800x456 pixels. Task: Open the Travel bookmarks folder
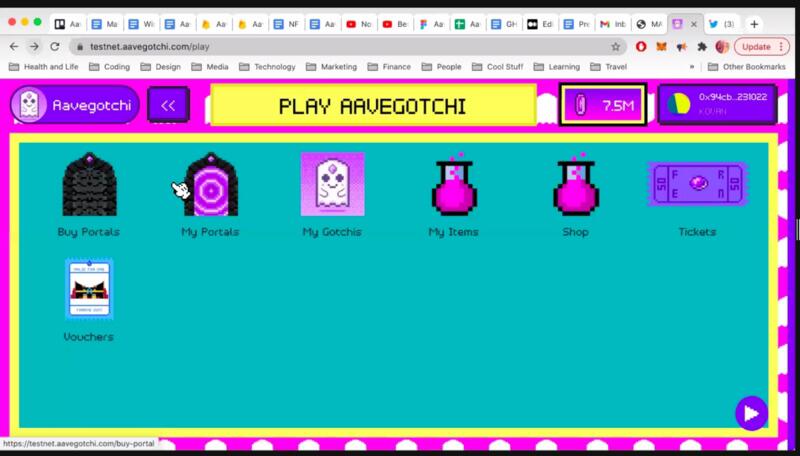tap(609, 67)
